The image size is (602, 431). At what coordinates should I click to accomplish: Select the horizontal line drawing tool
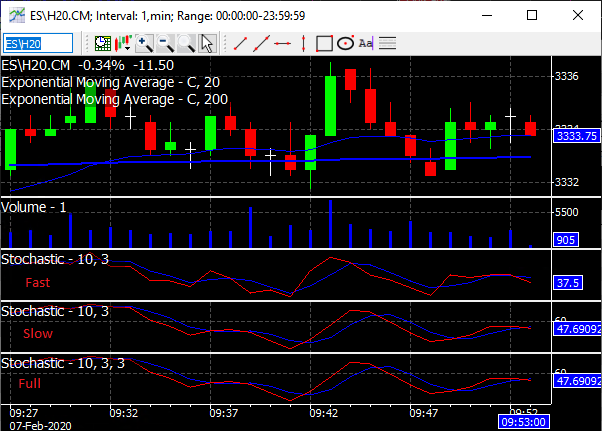(282, 43)
